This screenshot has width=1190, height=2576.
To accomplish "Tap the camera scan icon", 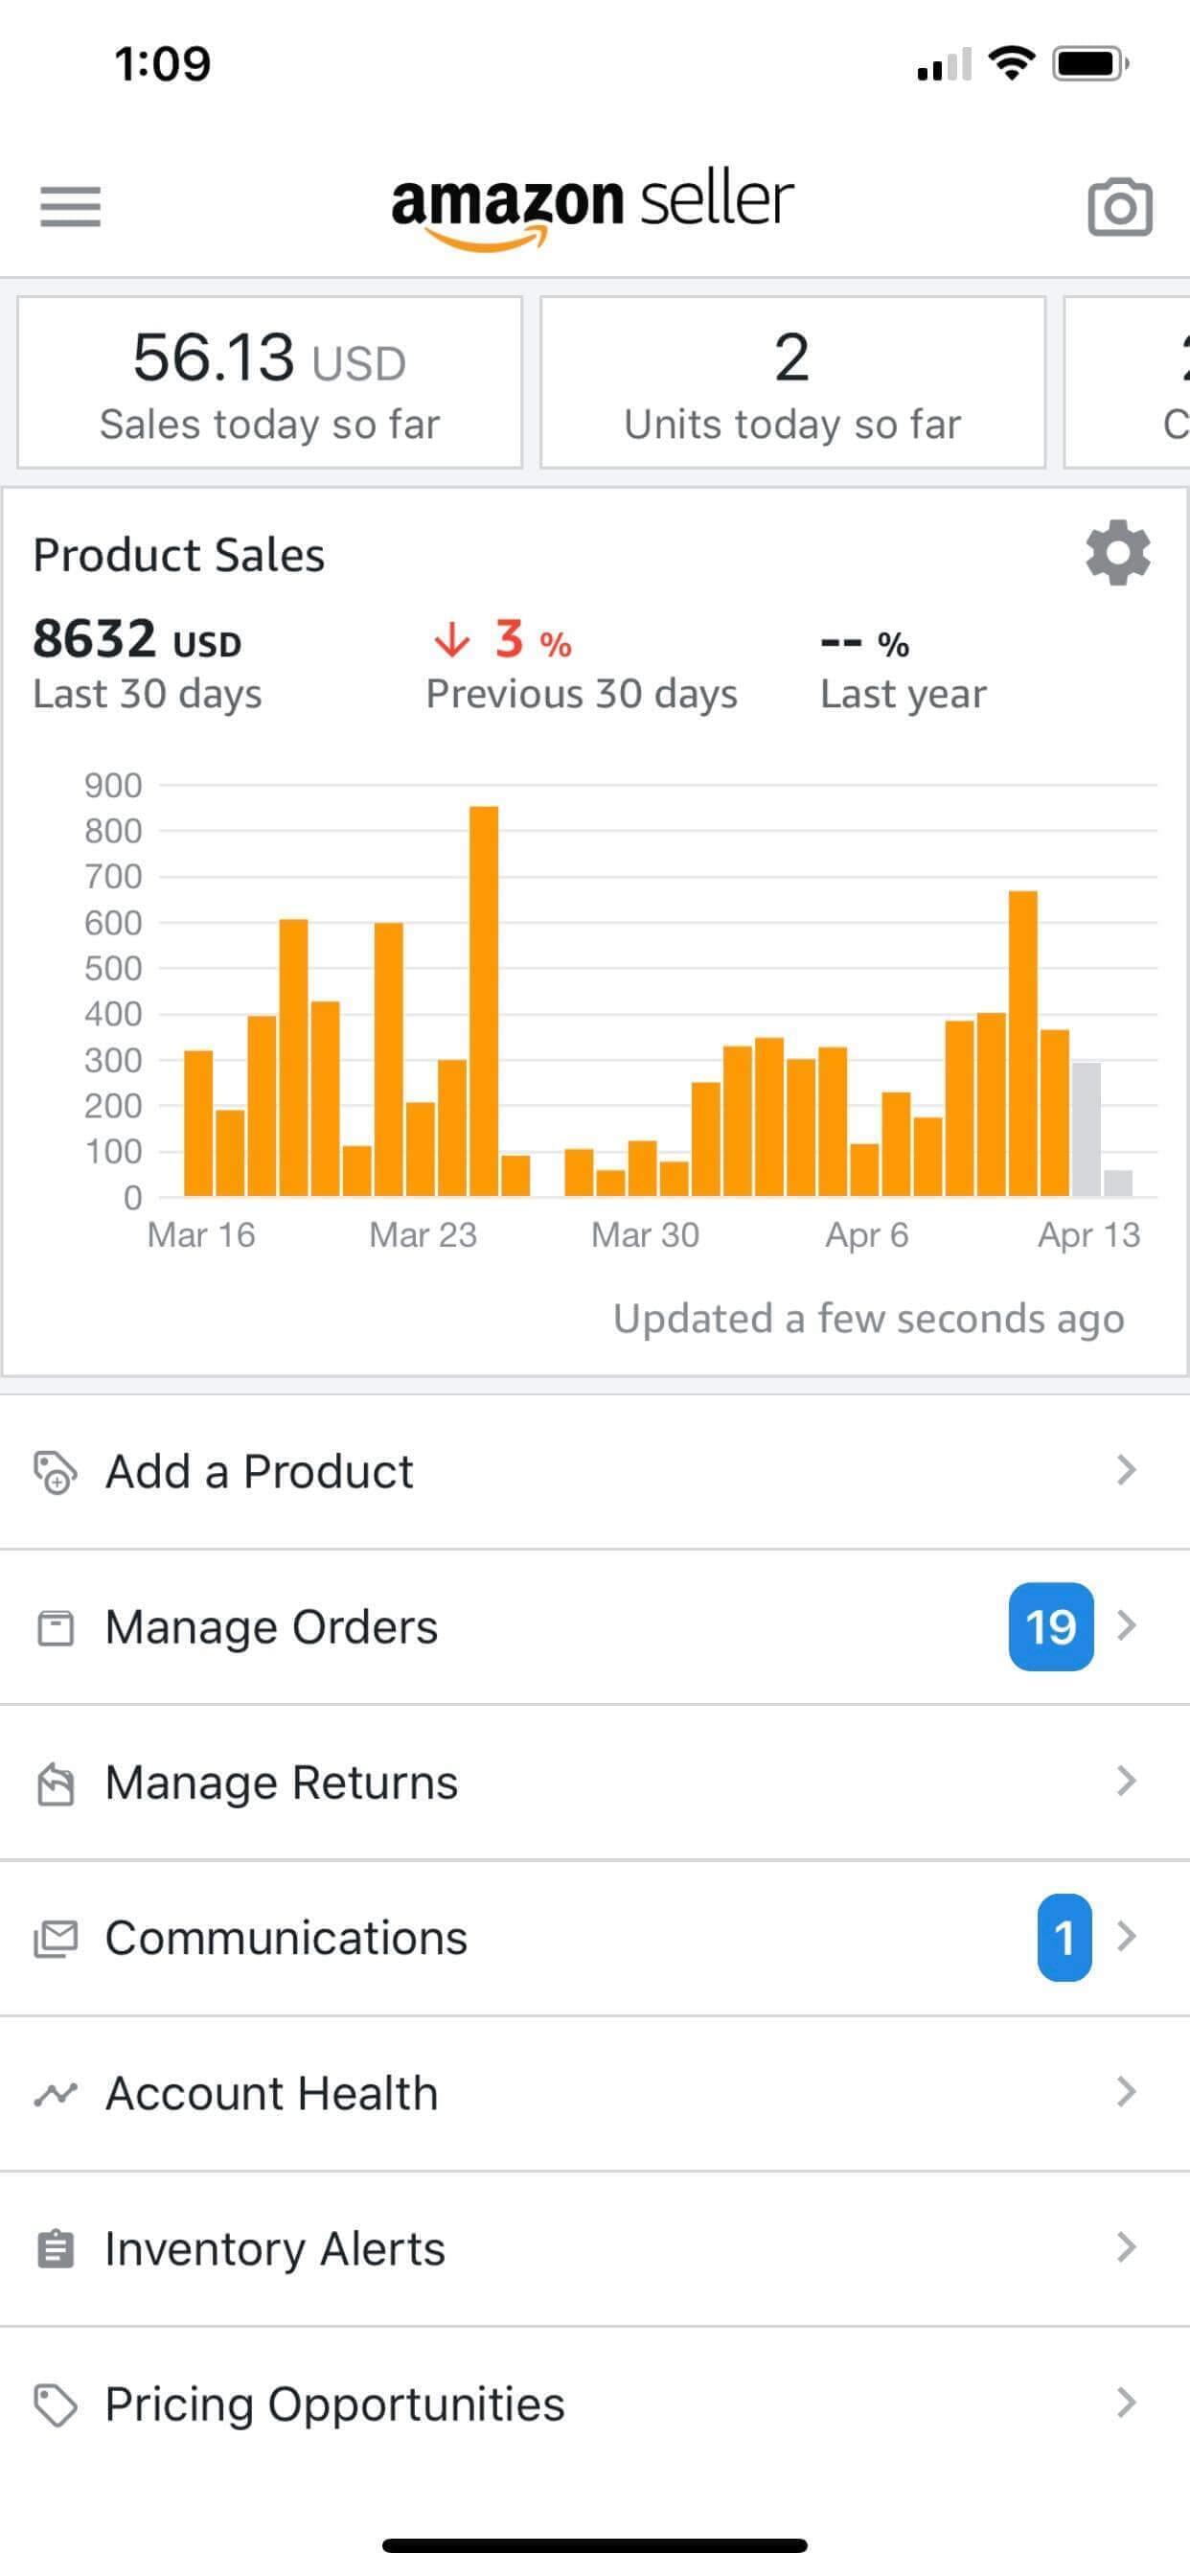I will [1119, 207].
